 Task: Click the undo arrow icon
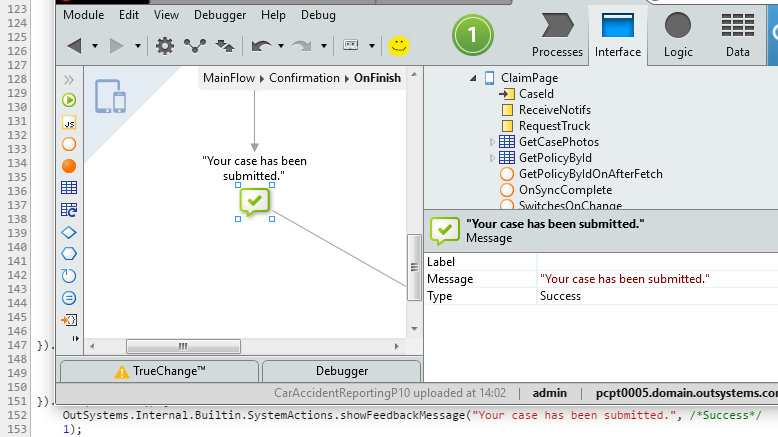(261, 46)
